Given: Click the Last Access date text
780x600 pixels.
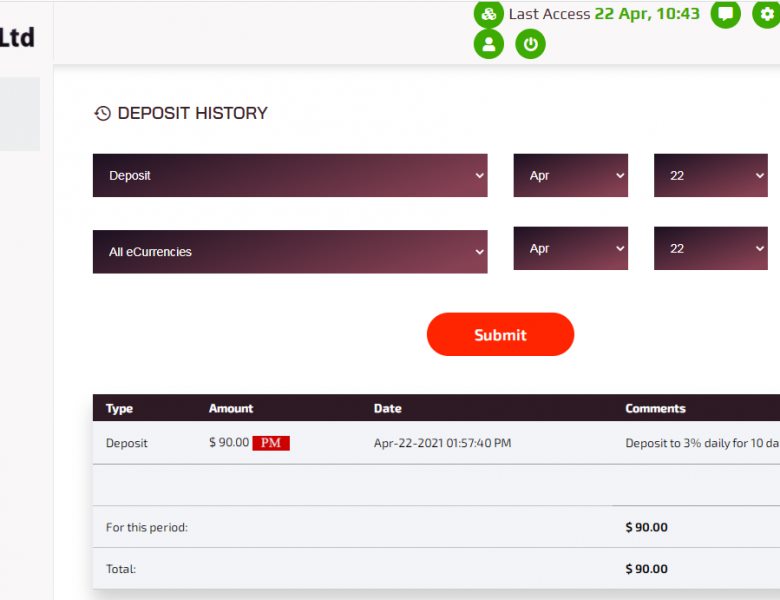Looking at the screenshot, I should [647, 14].
